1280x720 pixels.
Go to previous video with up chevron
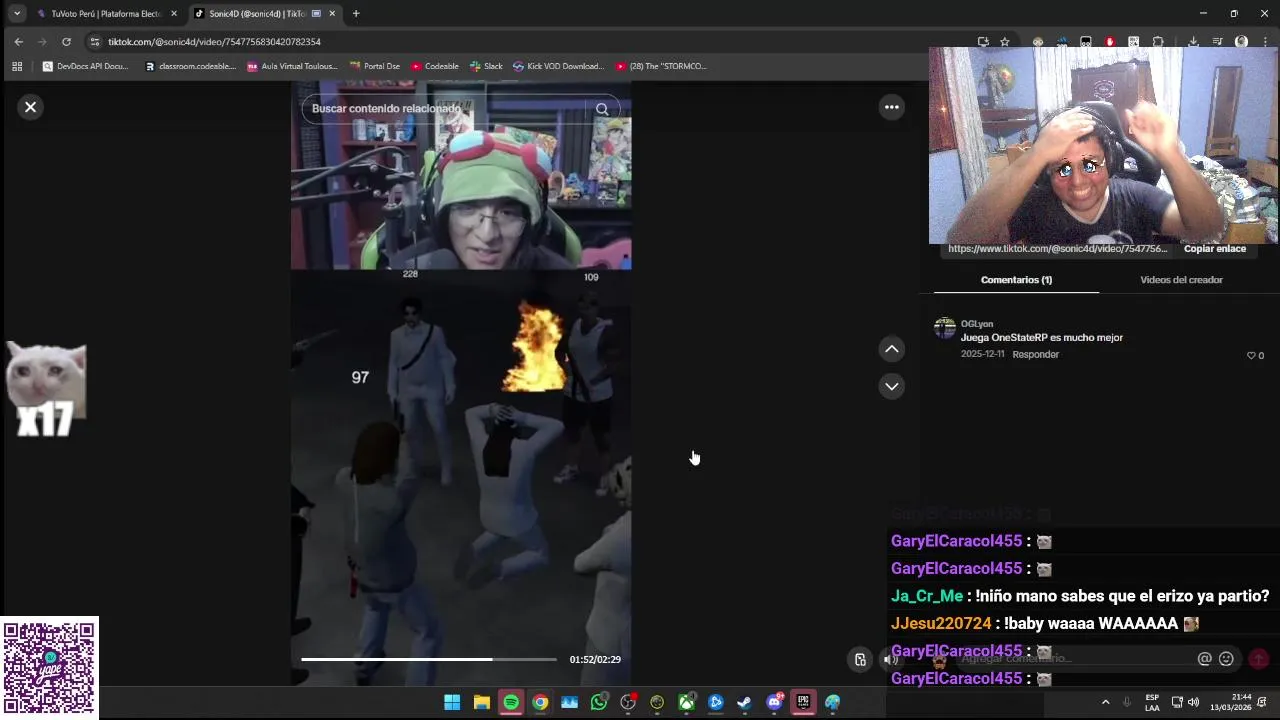[891, 349]
